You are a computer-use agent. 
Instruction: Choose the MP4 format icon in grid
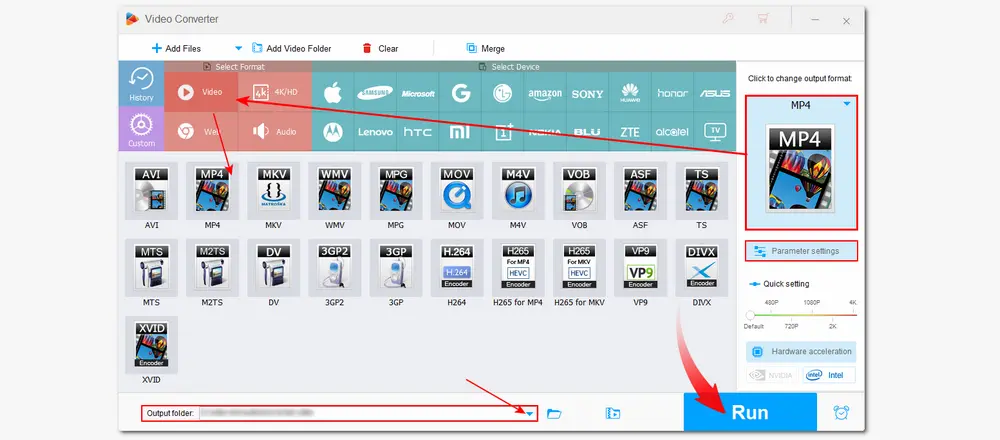pyautogui.click(x=212, y=191)
